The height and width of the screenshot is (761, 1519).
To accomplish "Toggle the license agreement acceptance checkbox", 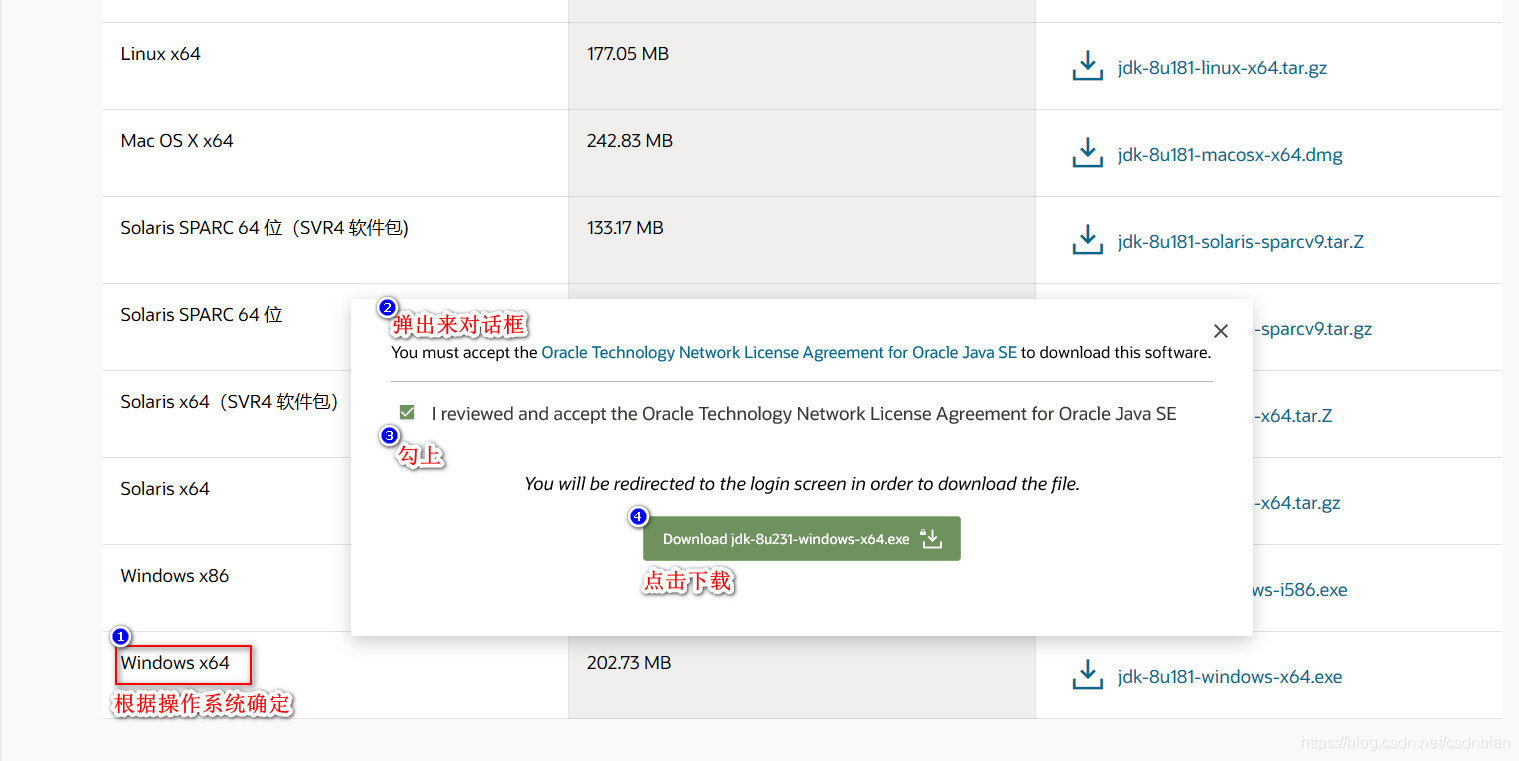I will (x=407, y=413).
